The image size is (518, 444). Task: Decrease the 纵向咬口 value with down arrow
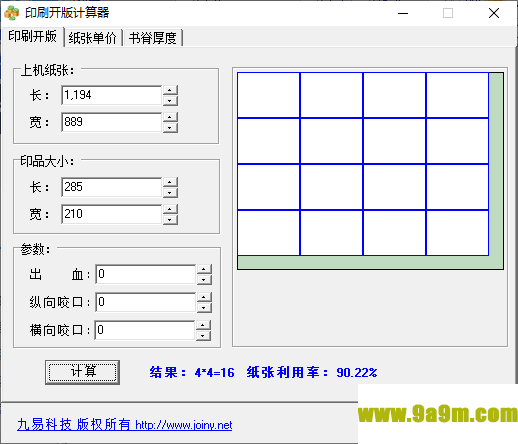click(204, 308)
